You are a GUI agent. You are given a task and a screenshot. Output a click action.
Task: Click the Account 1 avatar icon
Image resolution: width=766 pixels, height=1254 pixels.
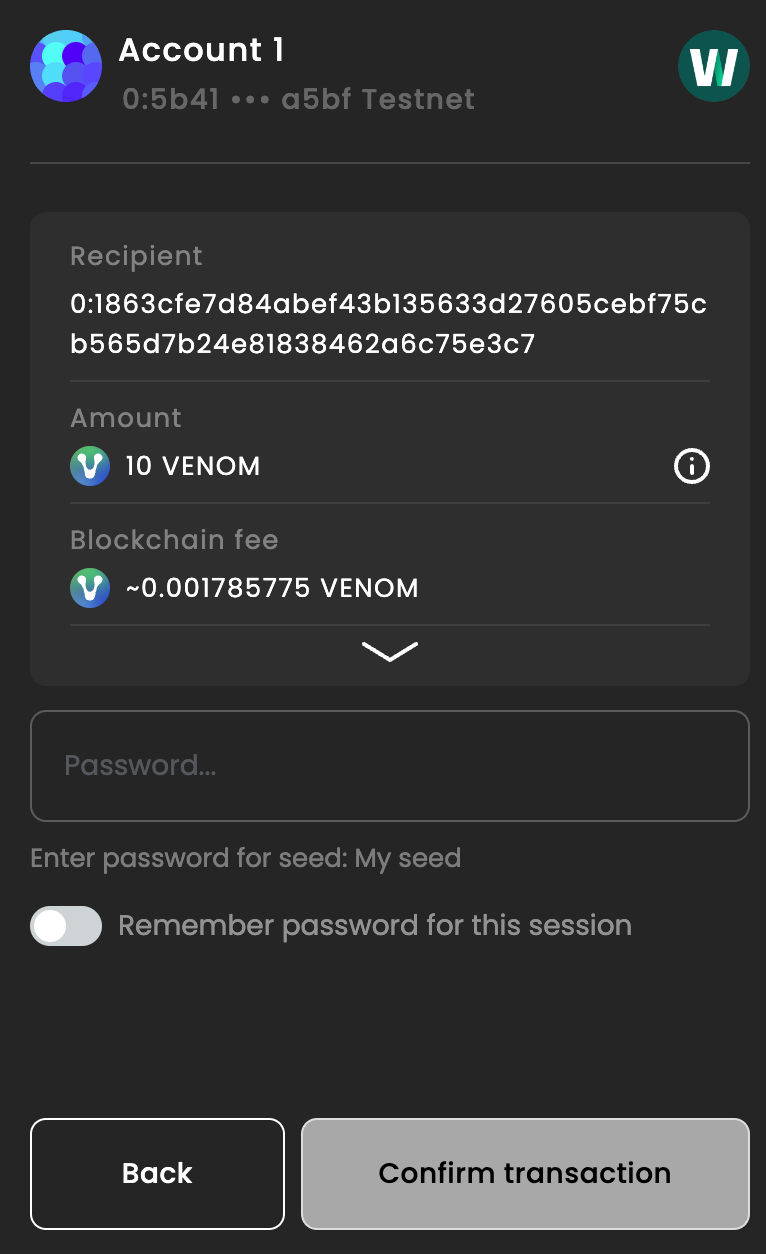(x=65, y=66)
